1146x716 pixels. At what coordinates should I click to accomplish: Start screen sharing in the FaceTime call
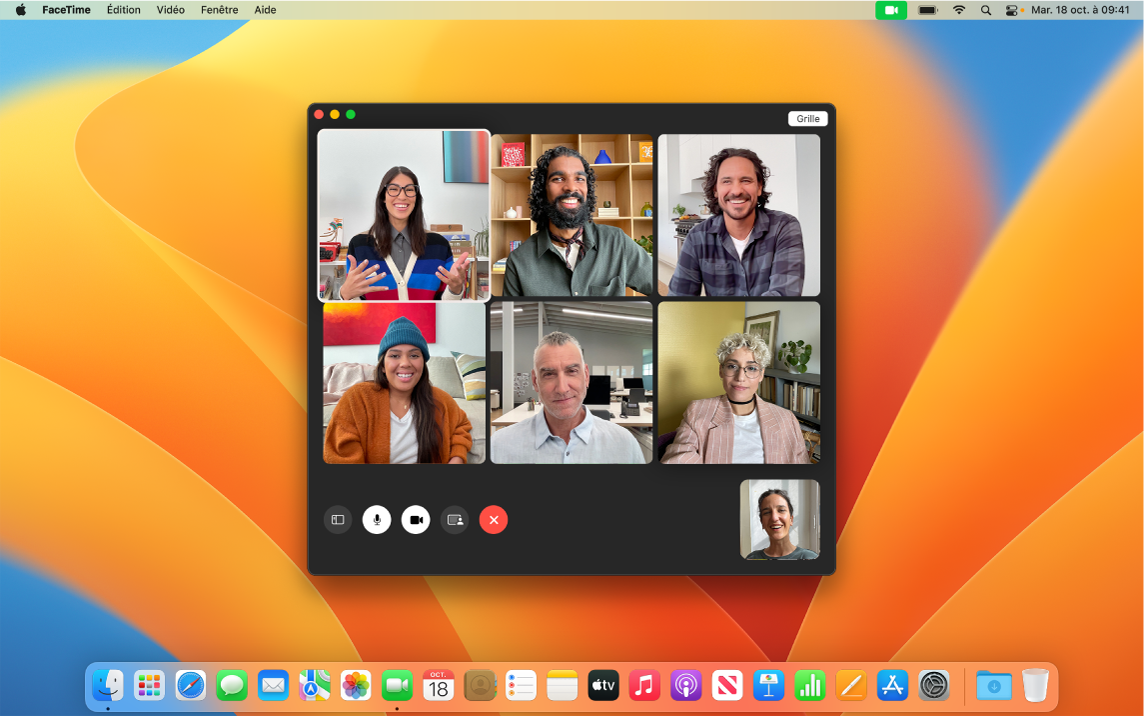454,519
